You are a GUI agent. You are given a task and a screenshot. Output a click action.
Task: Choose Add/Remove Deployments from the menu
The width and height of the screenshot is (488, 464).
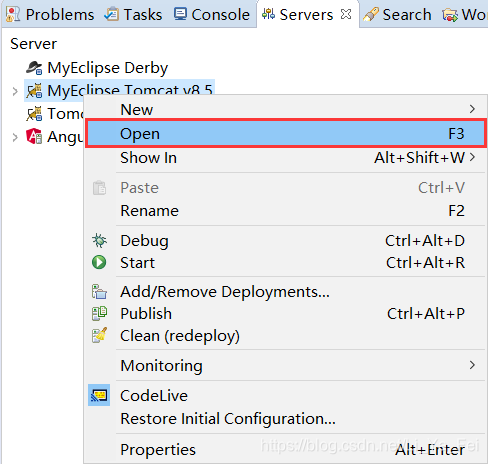coord(285,292)
